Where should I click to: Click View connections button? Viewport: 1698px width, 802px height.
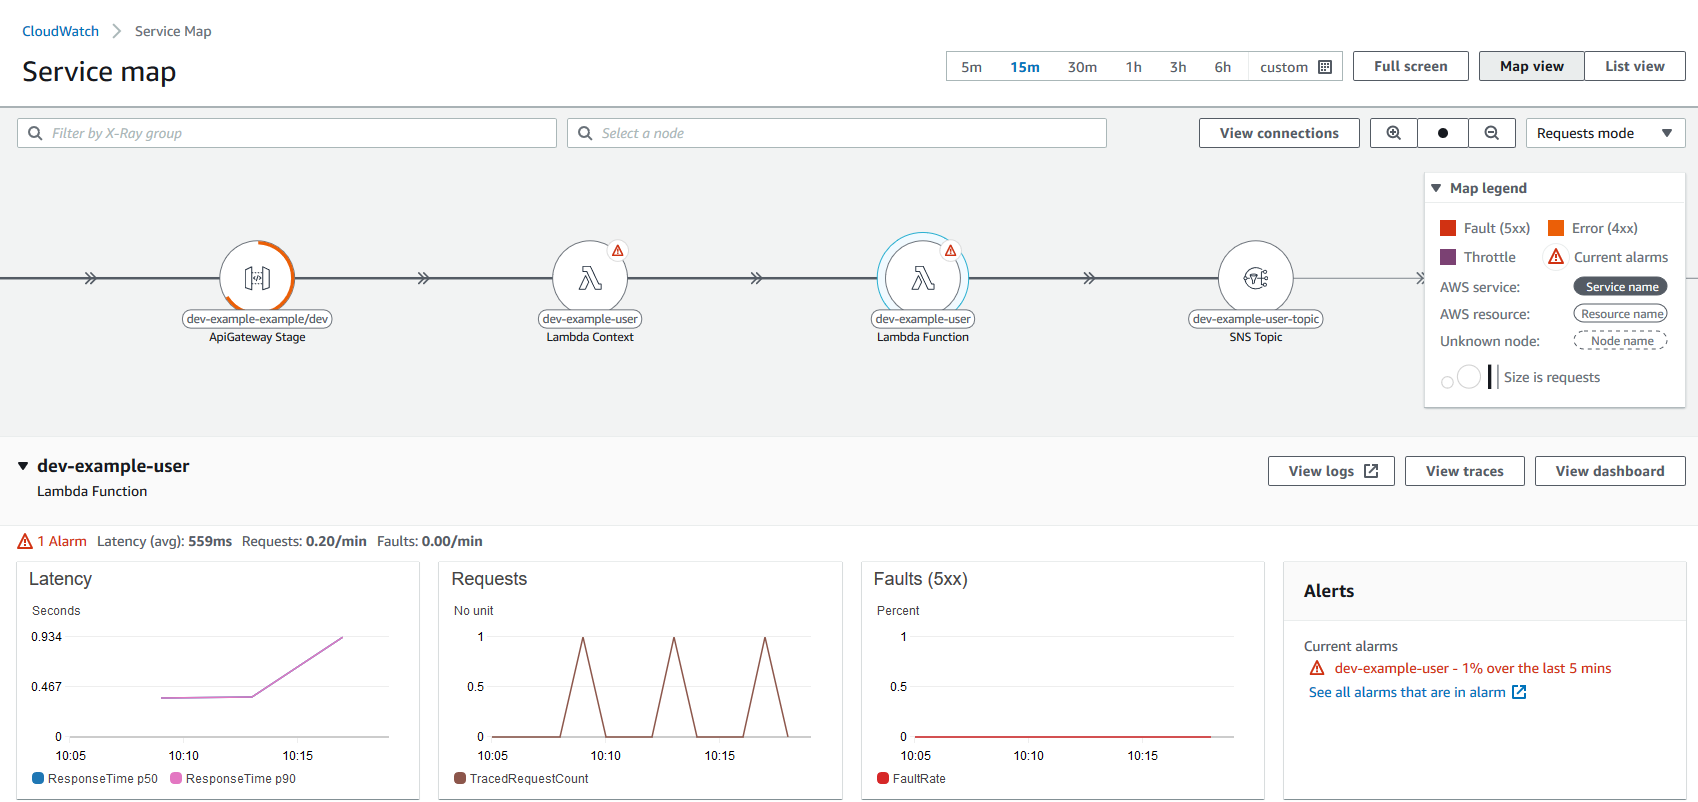pos(1279,133)
